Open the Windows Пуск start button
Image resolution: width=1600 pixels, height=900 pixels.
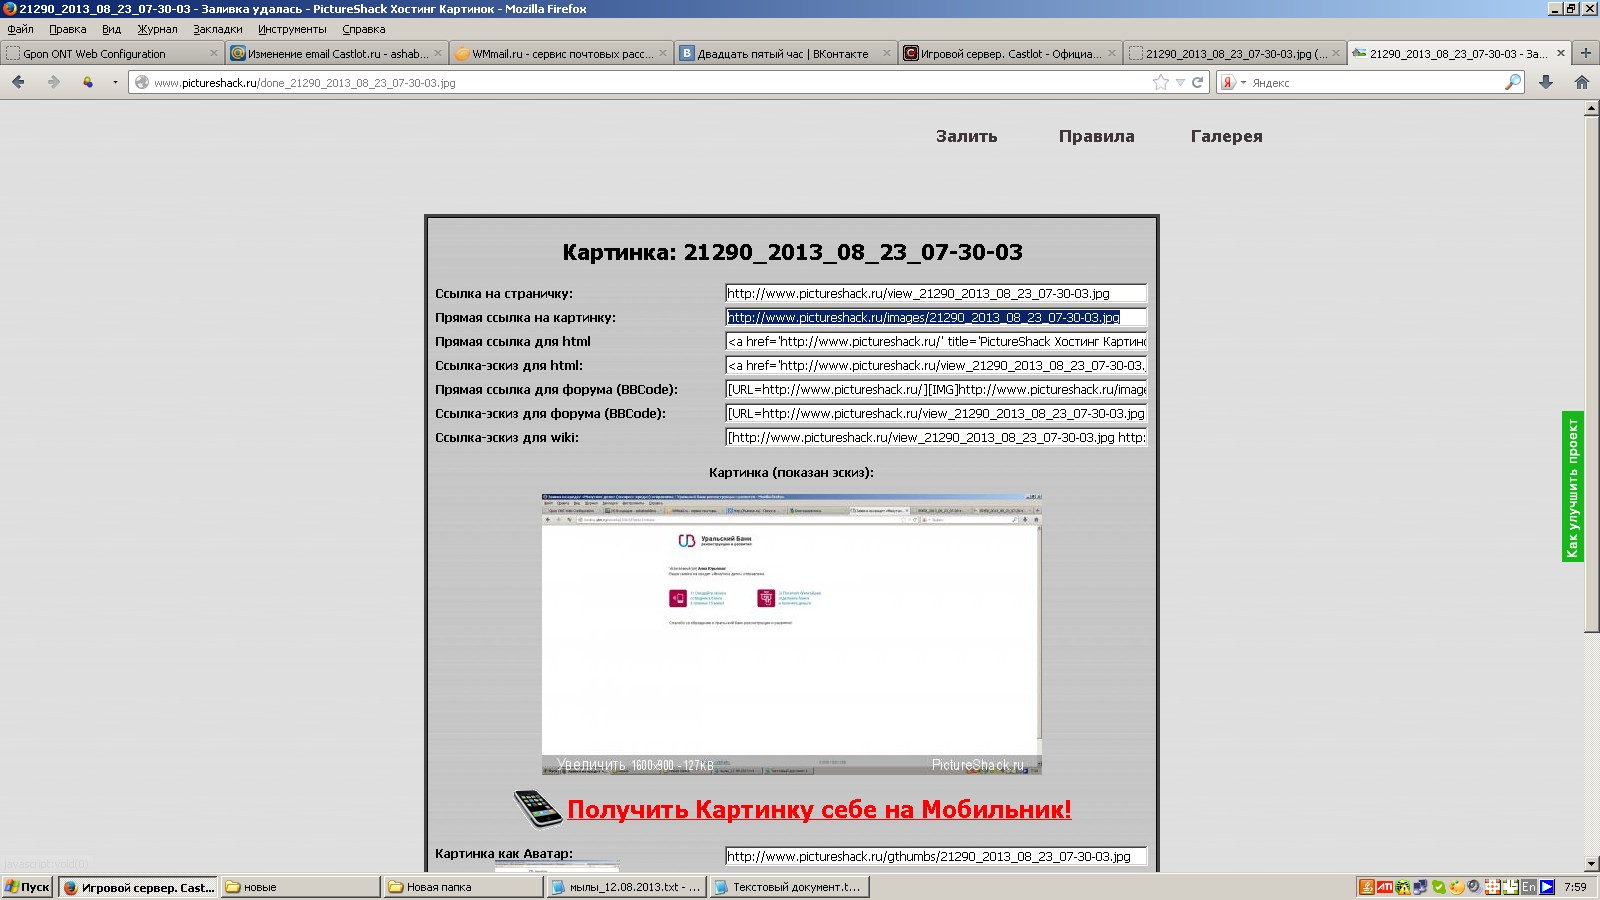click(x=28, y=887)
